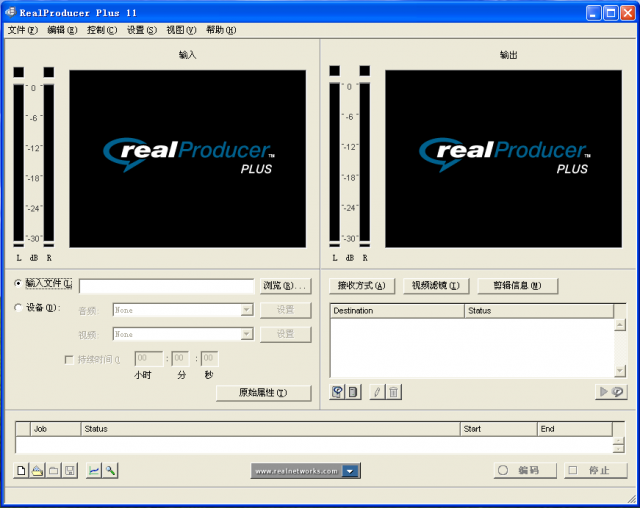The height and width of the screenshot is (508, 640).
Task: Click the 输出 video preview
Action: coord(504,159)
